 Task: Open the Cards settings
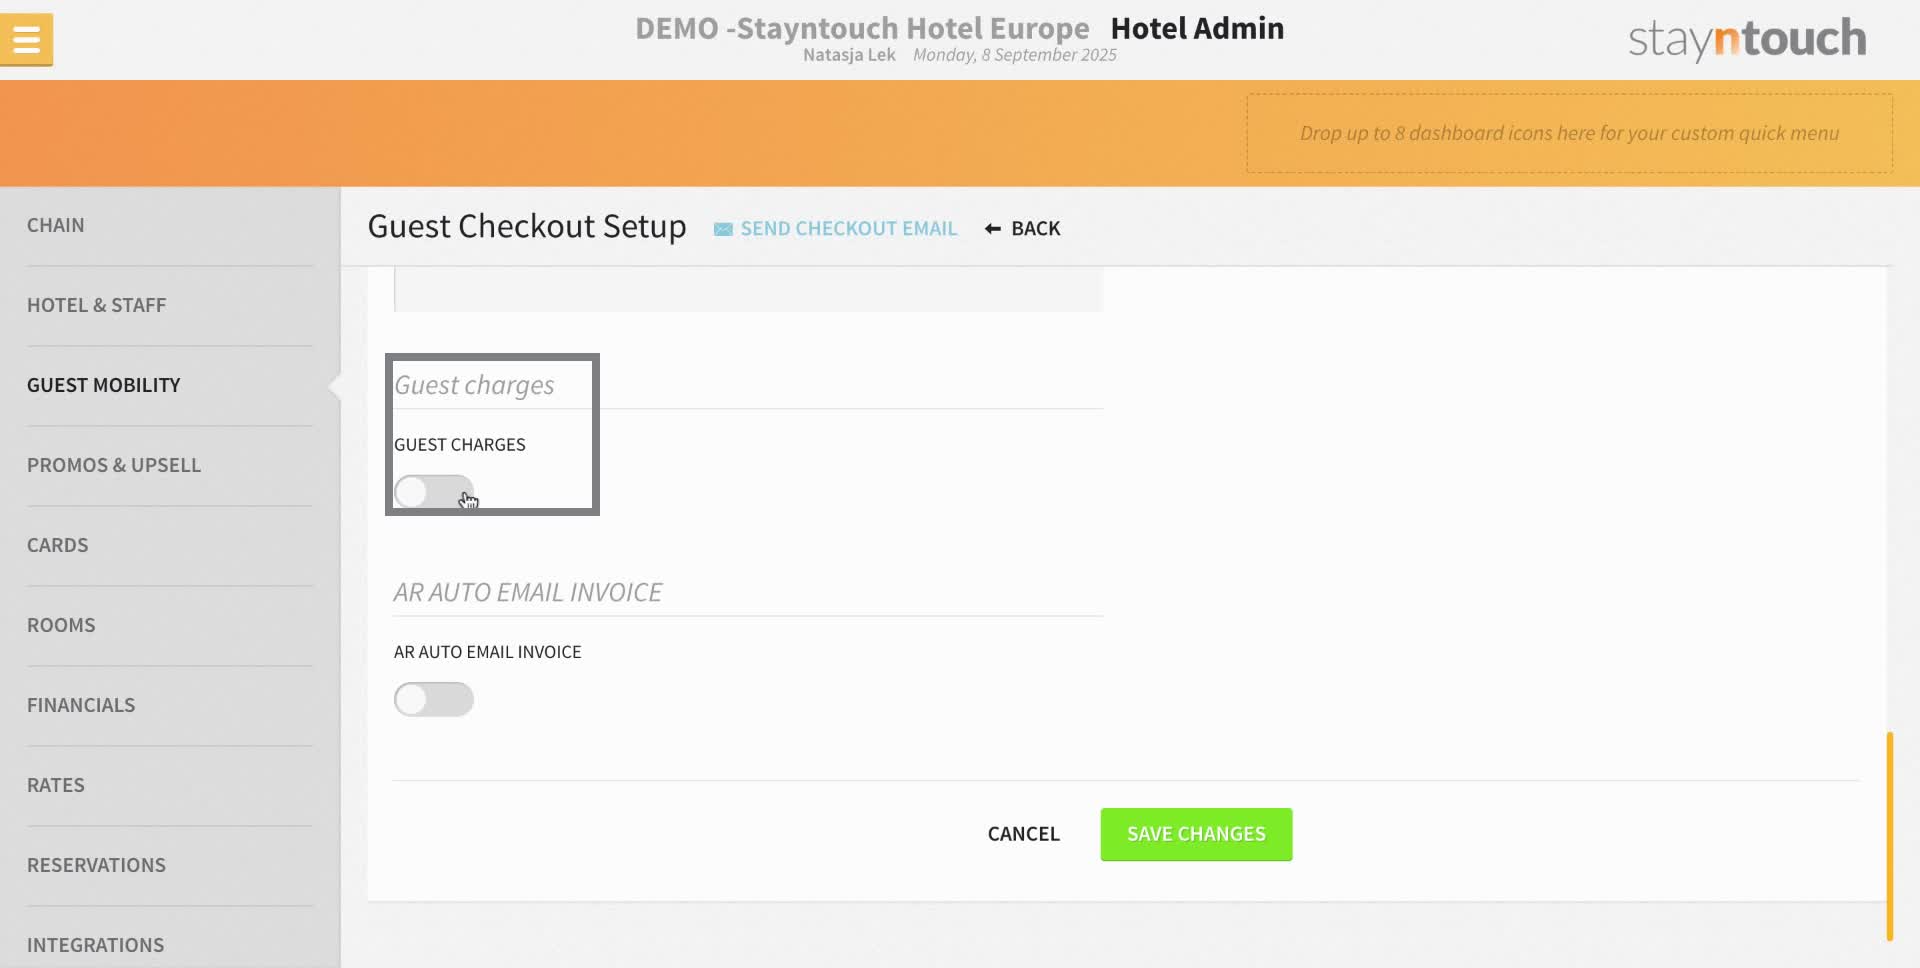(57, 545)
